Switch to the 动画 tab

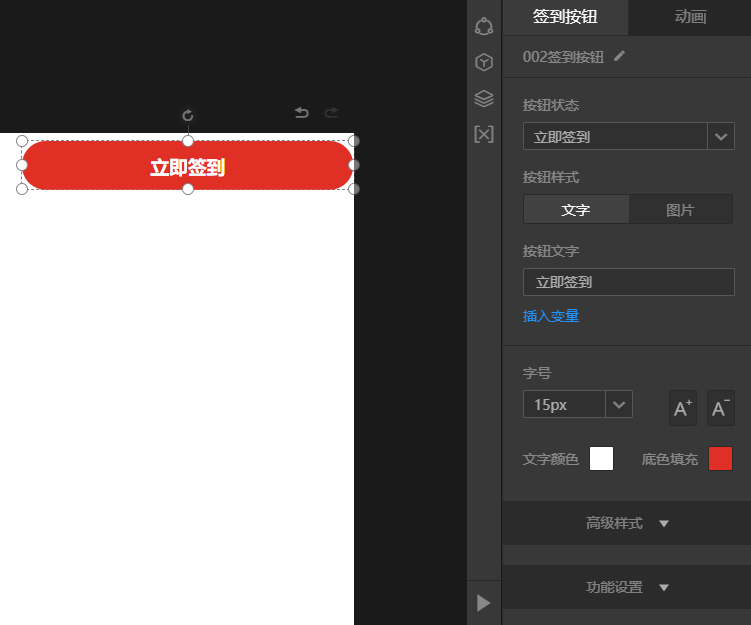(x=690, y=17)
